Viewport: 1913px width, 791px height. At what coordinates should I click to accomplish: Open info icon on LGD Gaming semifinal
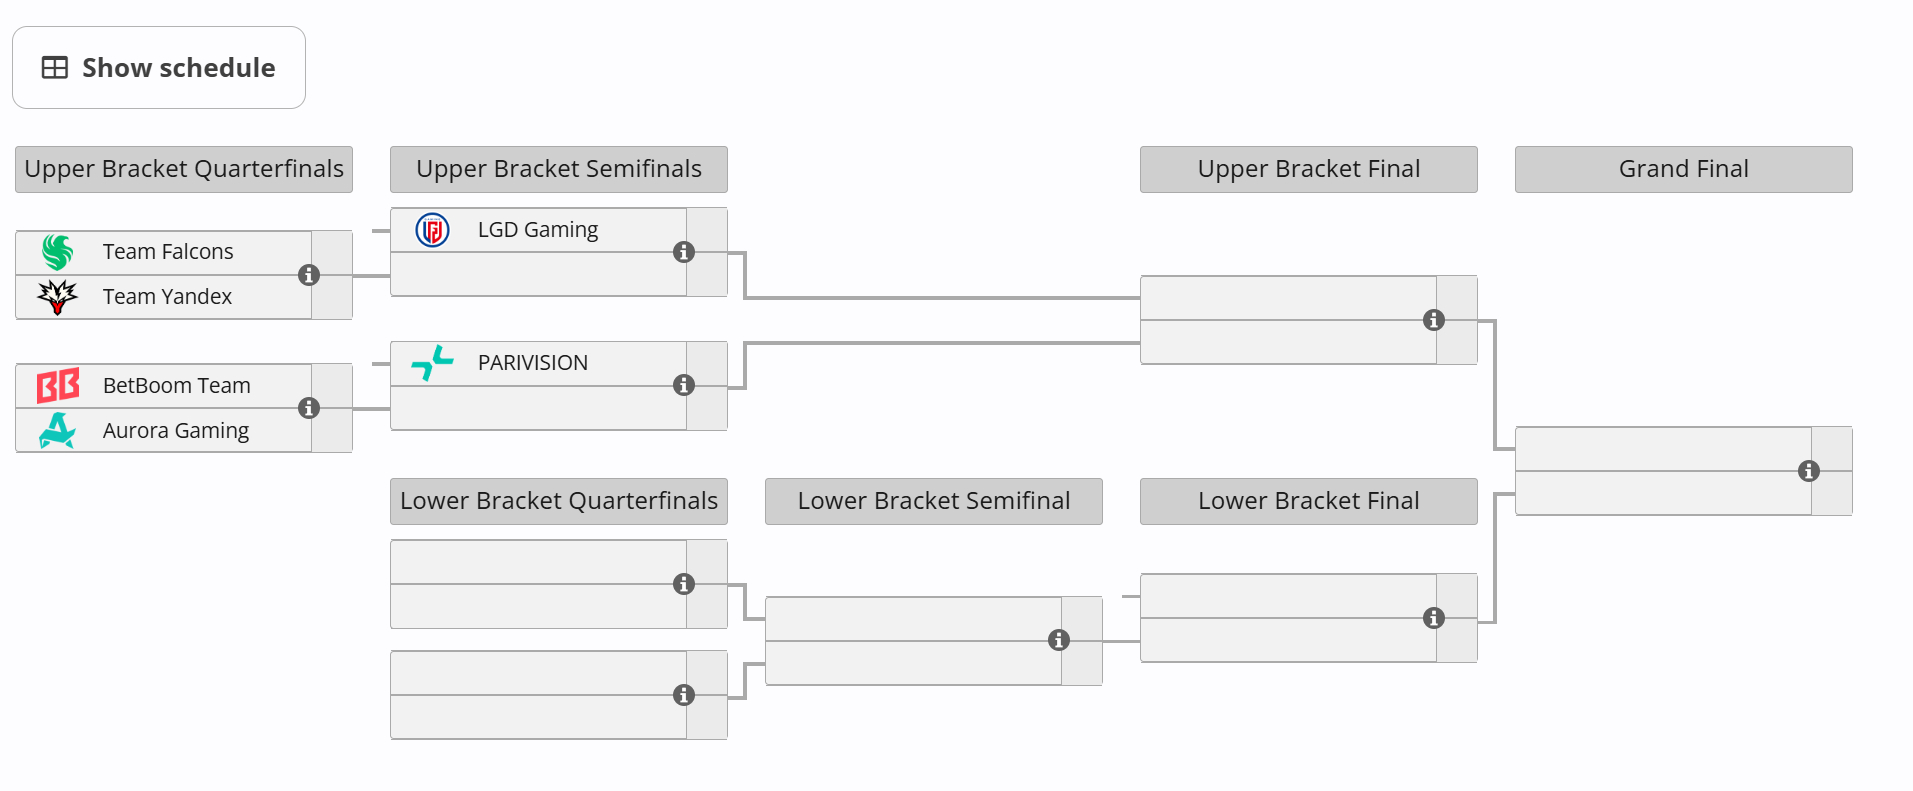pyautogui.click(x=684, y=252)
